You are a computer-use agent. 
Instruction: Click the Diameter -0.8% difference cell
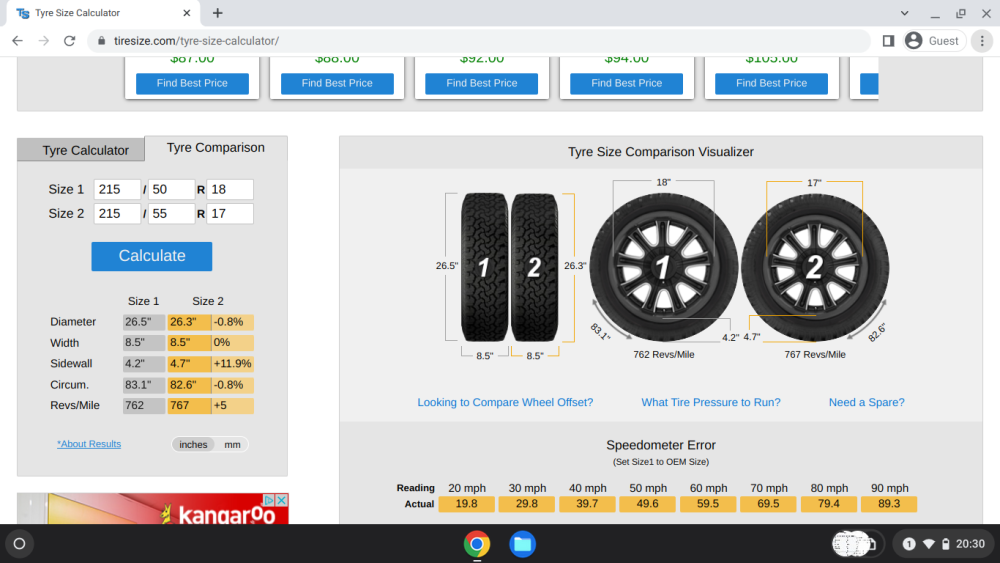click(x=232, y=322)
